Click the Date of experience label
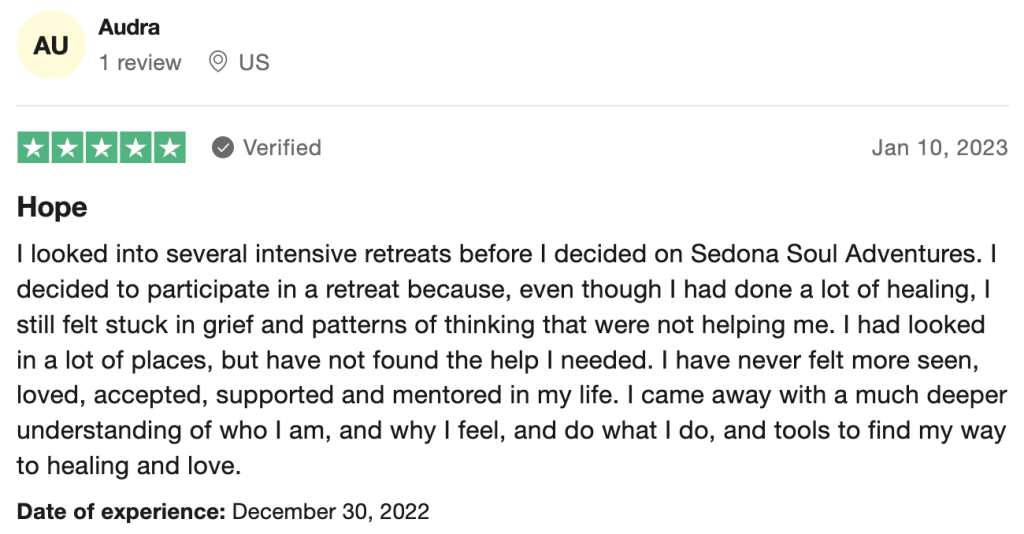 click(121, 511)
